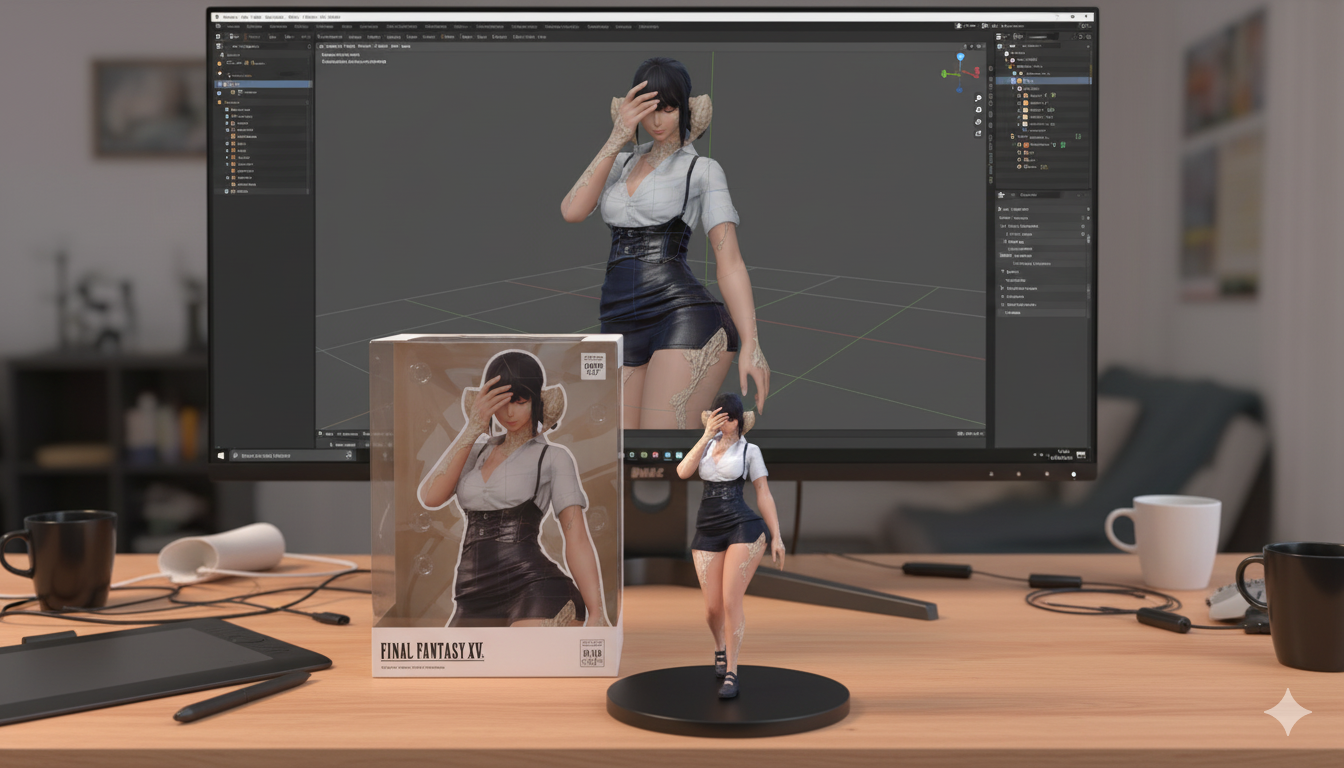1344x768 pixels.
Task: Toggle the perspective/orthographic view icon in the viewport
Action: 978,134
